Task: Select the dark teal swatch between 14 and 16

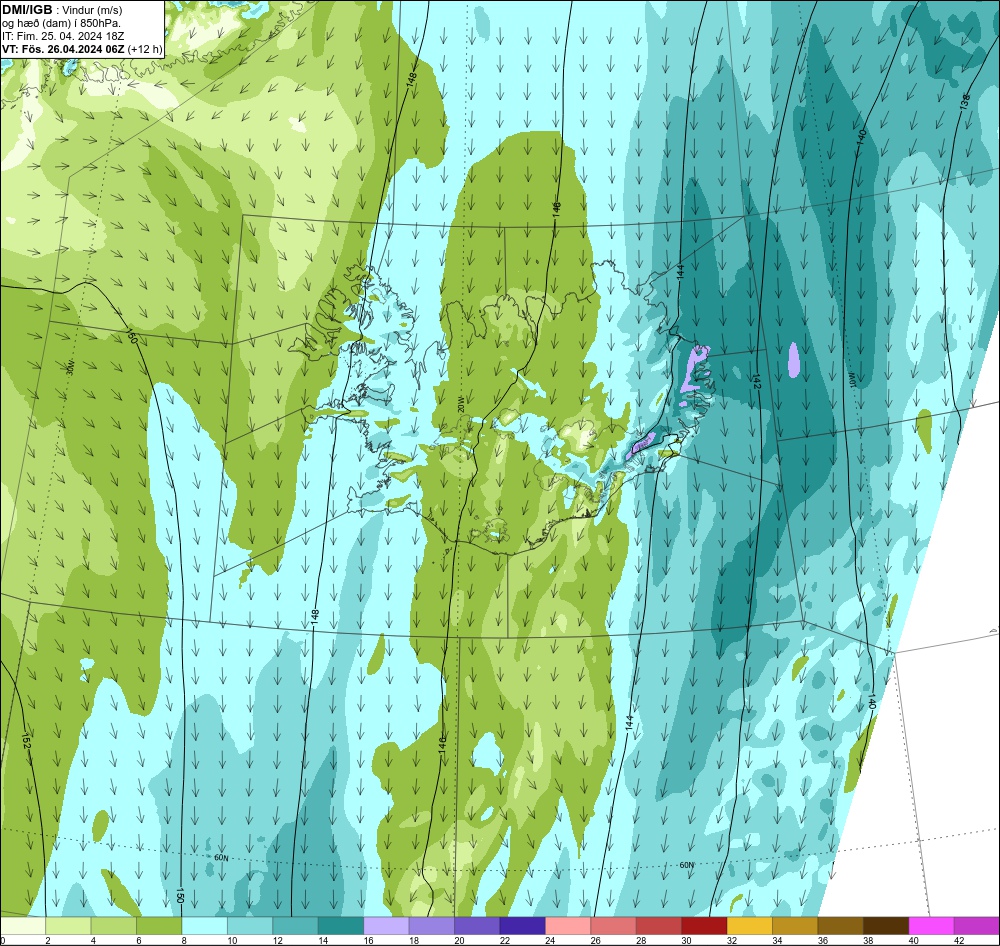Action: point(341,926)
